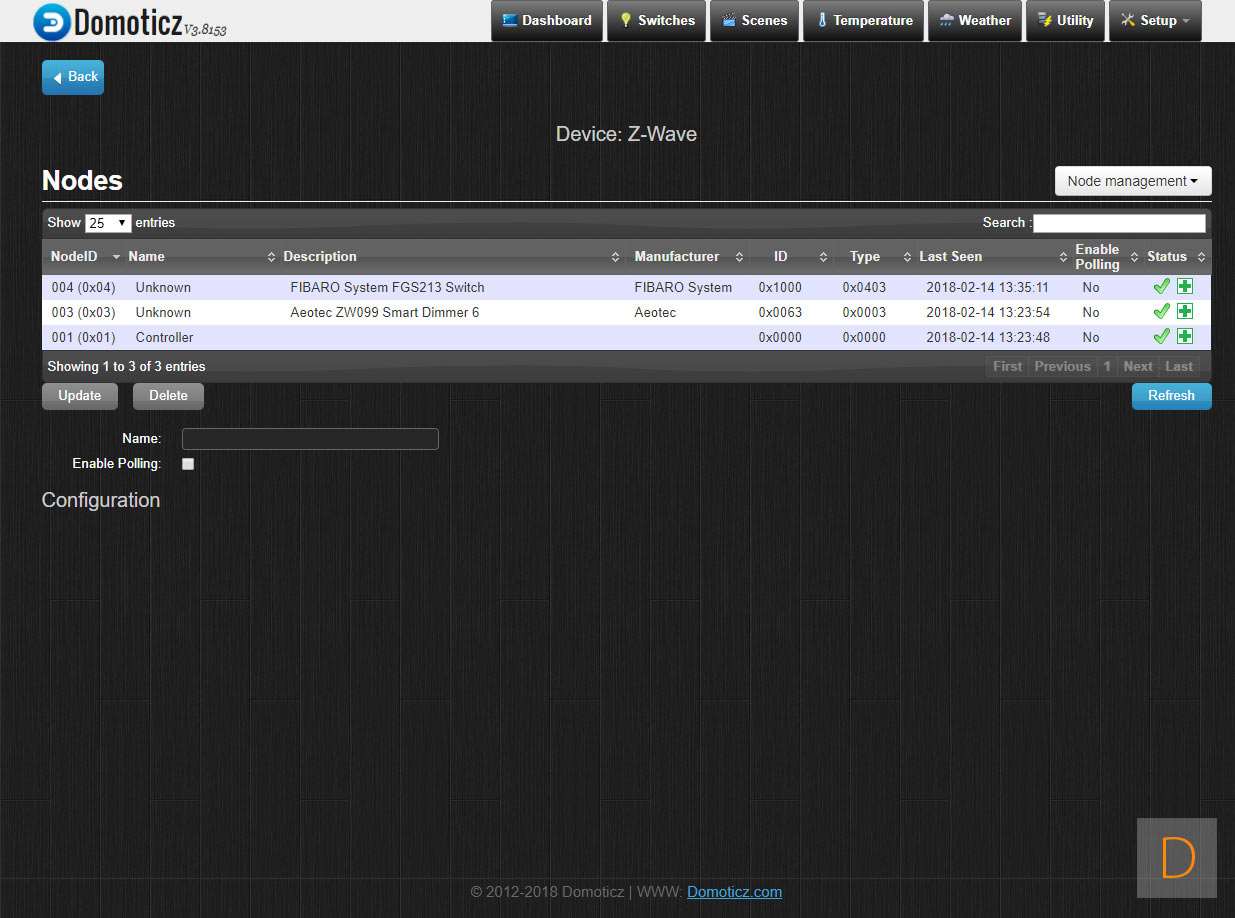Open the Node management dropdown
The image size is (1235, 918).
(x=1132, y=181)
